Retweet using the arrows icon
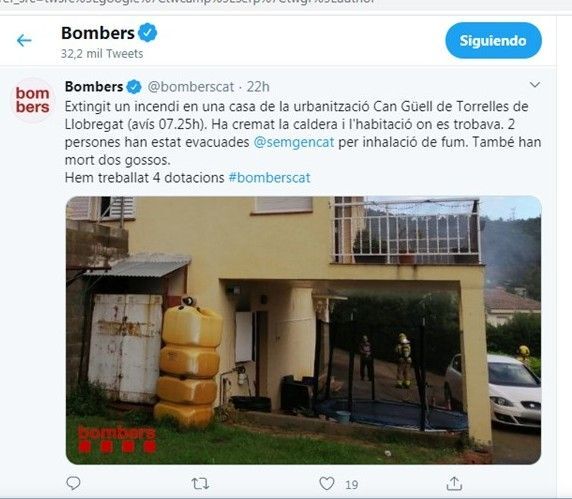This screenshot has width=572, height=499. point(200,484)
